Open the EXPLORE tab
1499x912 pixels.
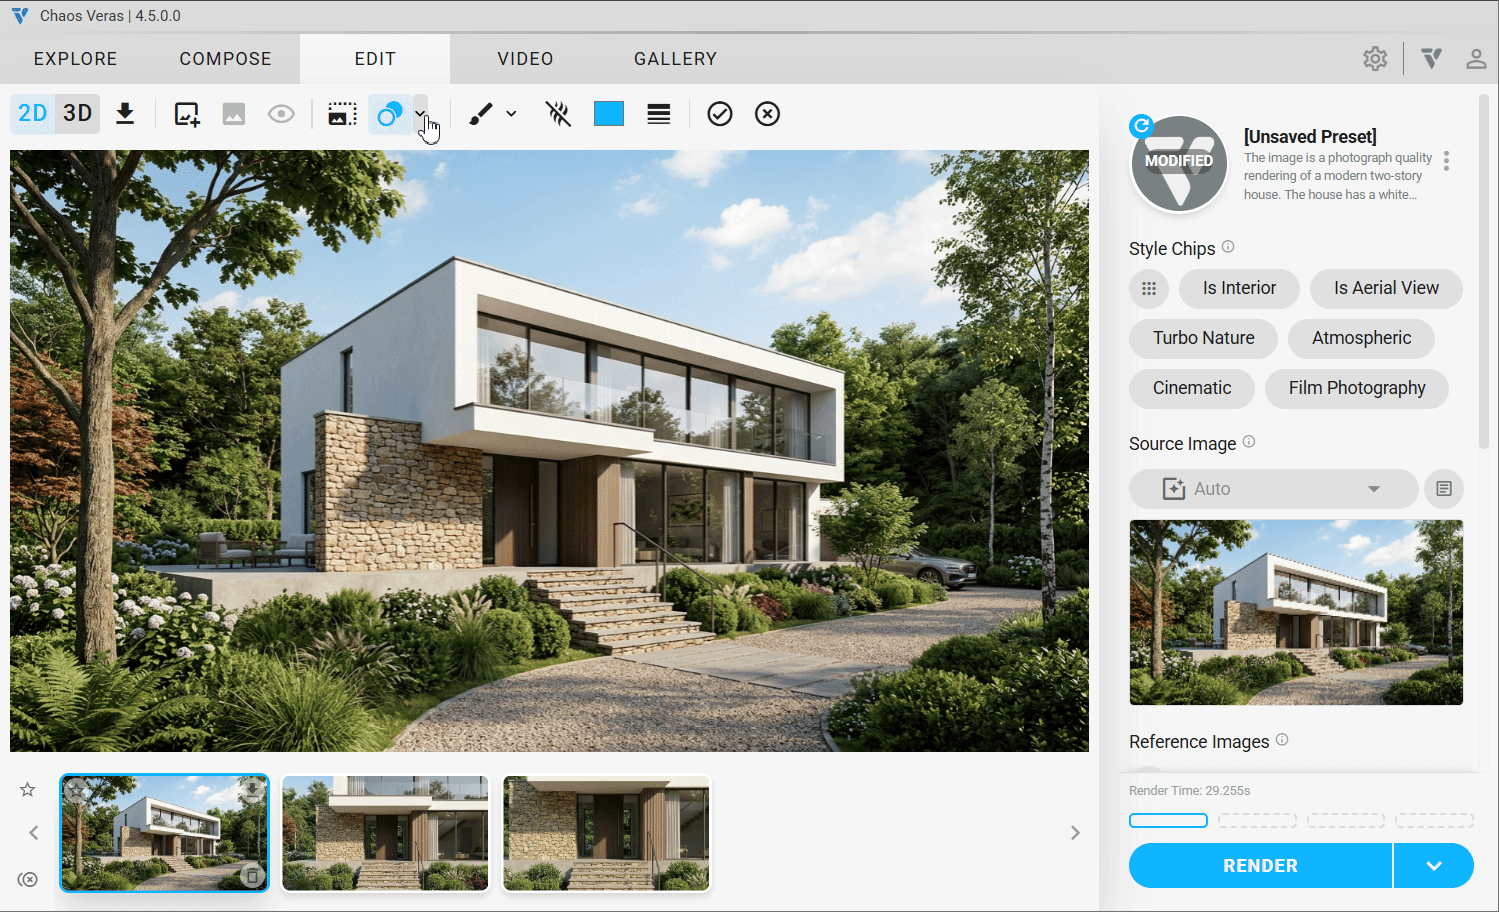pyautogui.click(x=75, y=59)
